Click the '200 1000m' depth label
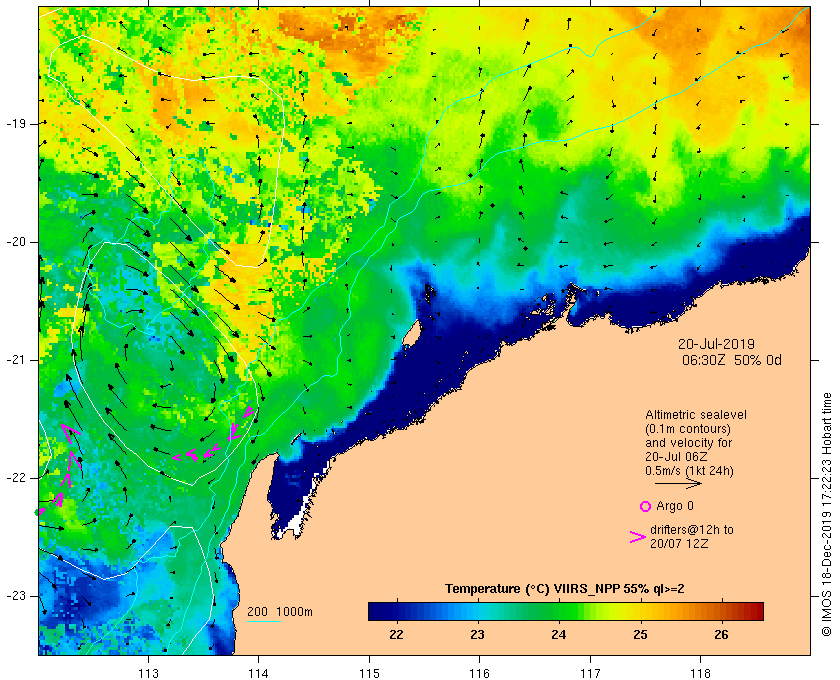The width and height of the screenshot is (840, 680). click(x=280, y=612)
